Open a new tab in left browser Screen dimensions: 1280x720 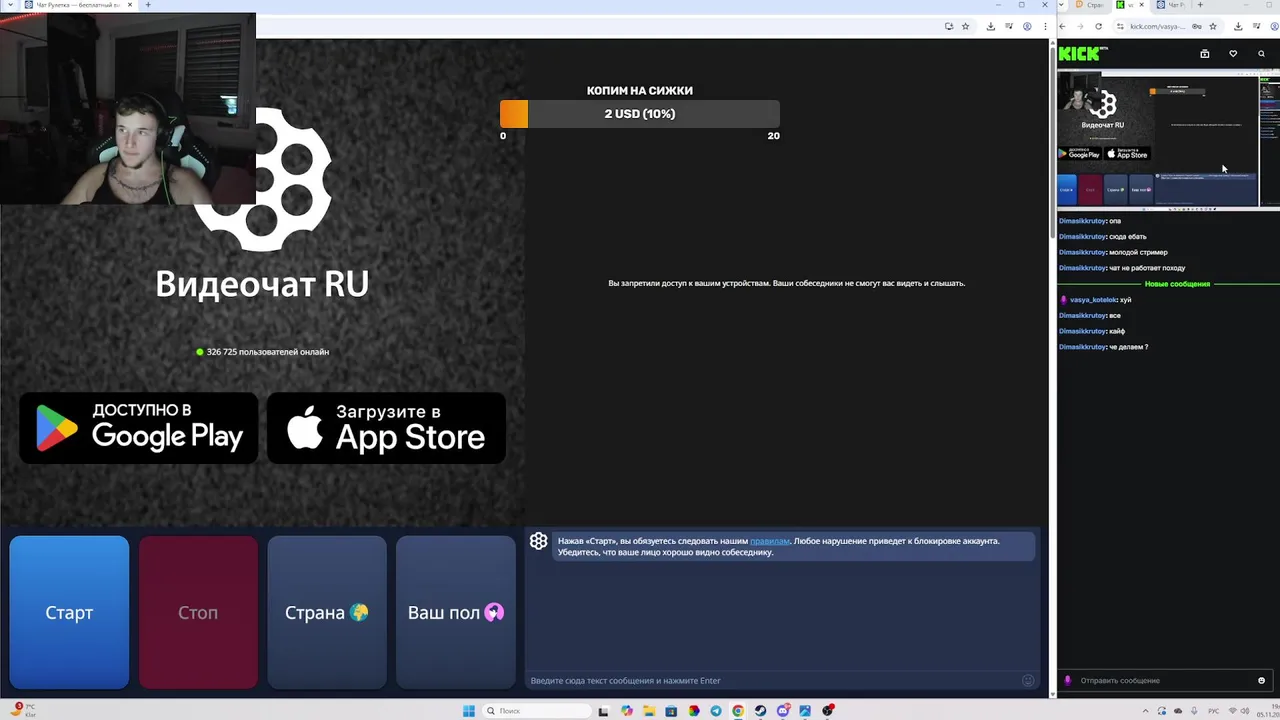148,5
